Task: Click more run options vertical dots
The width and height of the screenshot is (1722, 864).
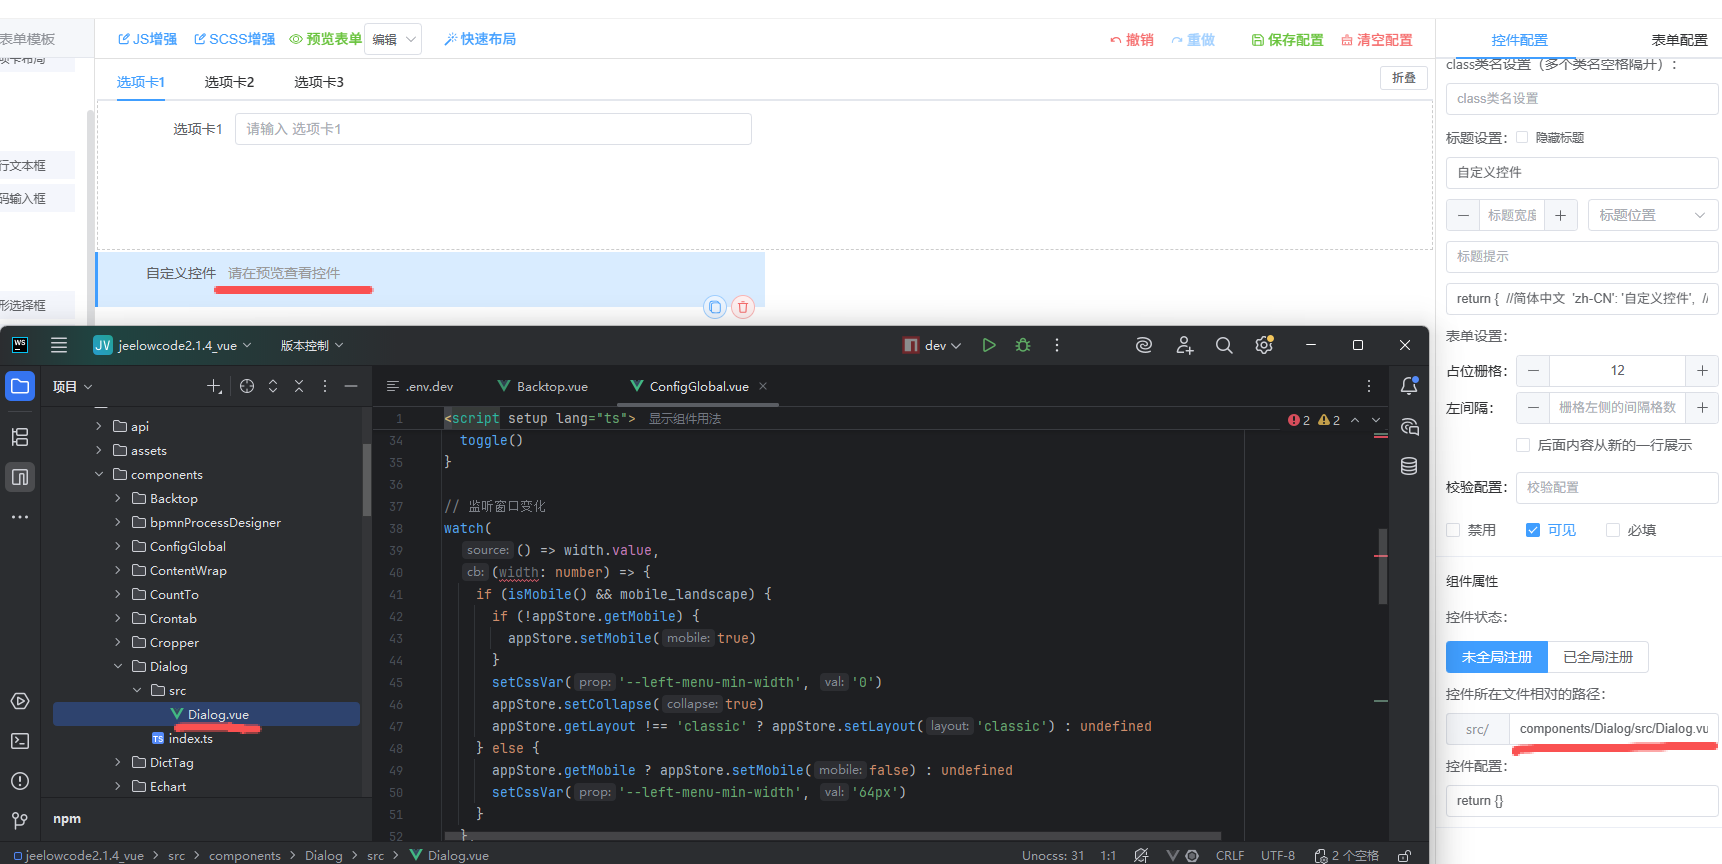Action: click(x=1057, y=345)
